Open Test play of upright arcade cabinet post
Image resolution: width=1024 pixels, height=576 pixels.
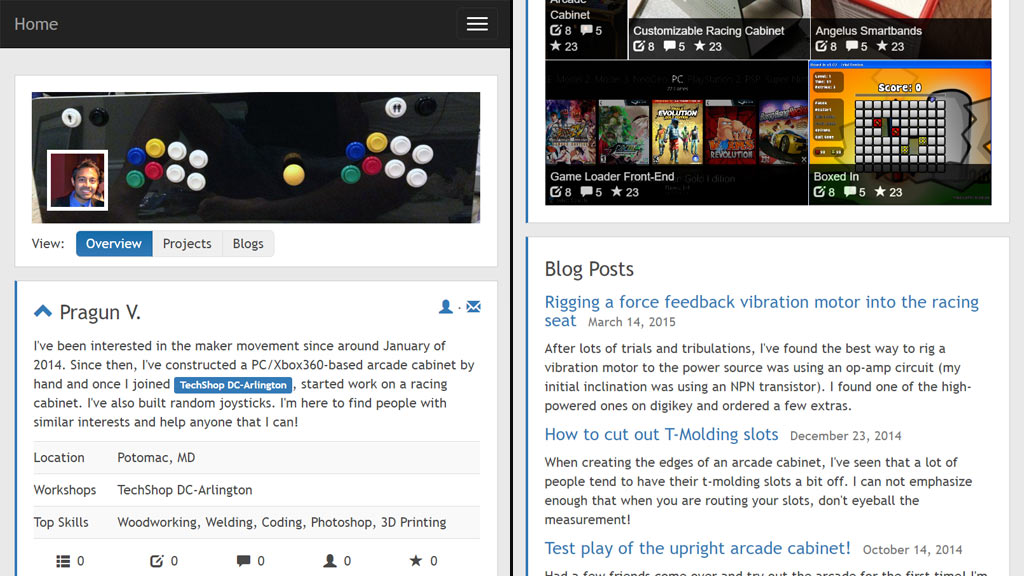click(x=697, y=548)
